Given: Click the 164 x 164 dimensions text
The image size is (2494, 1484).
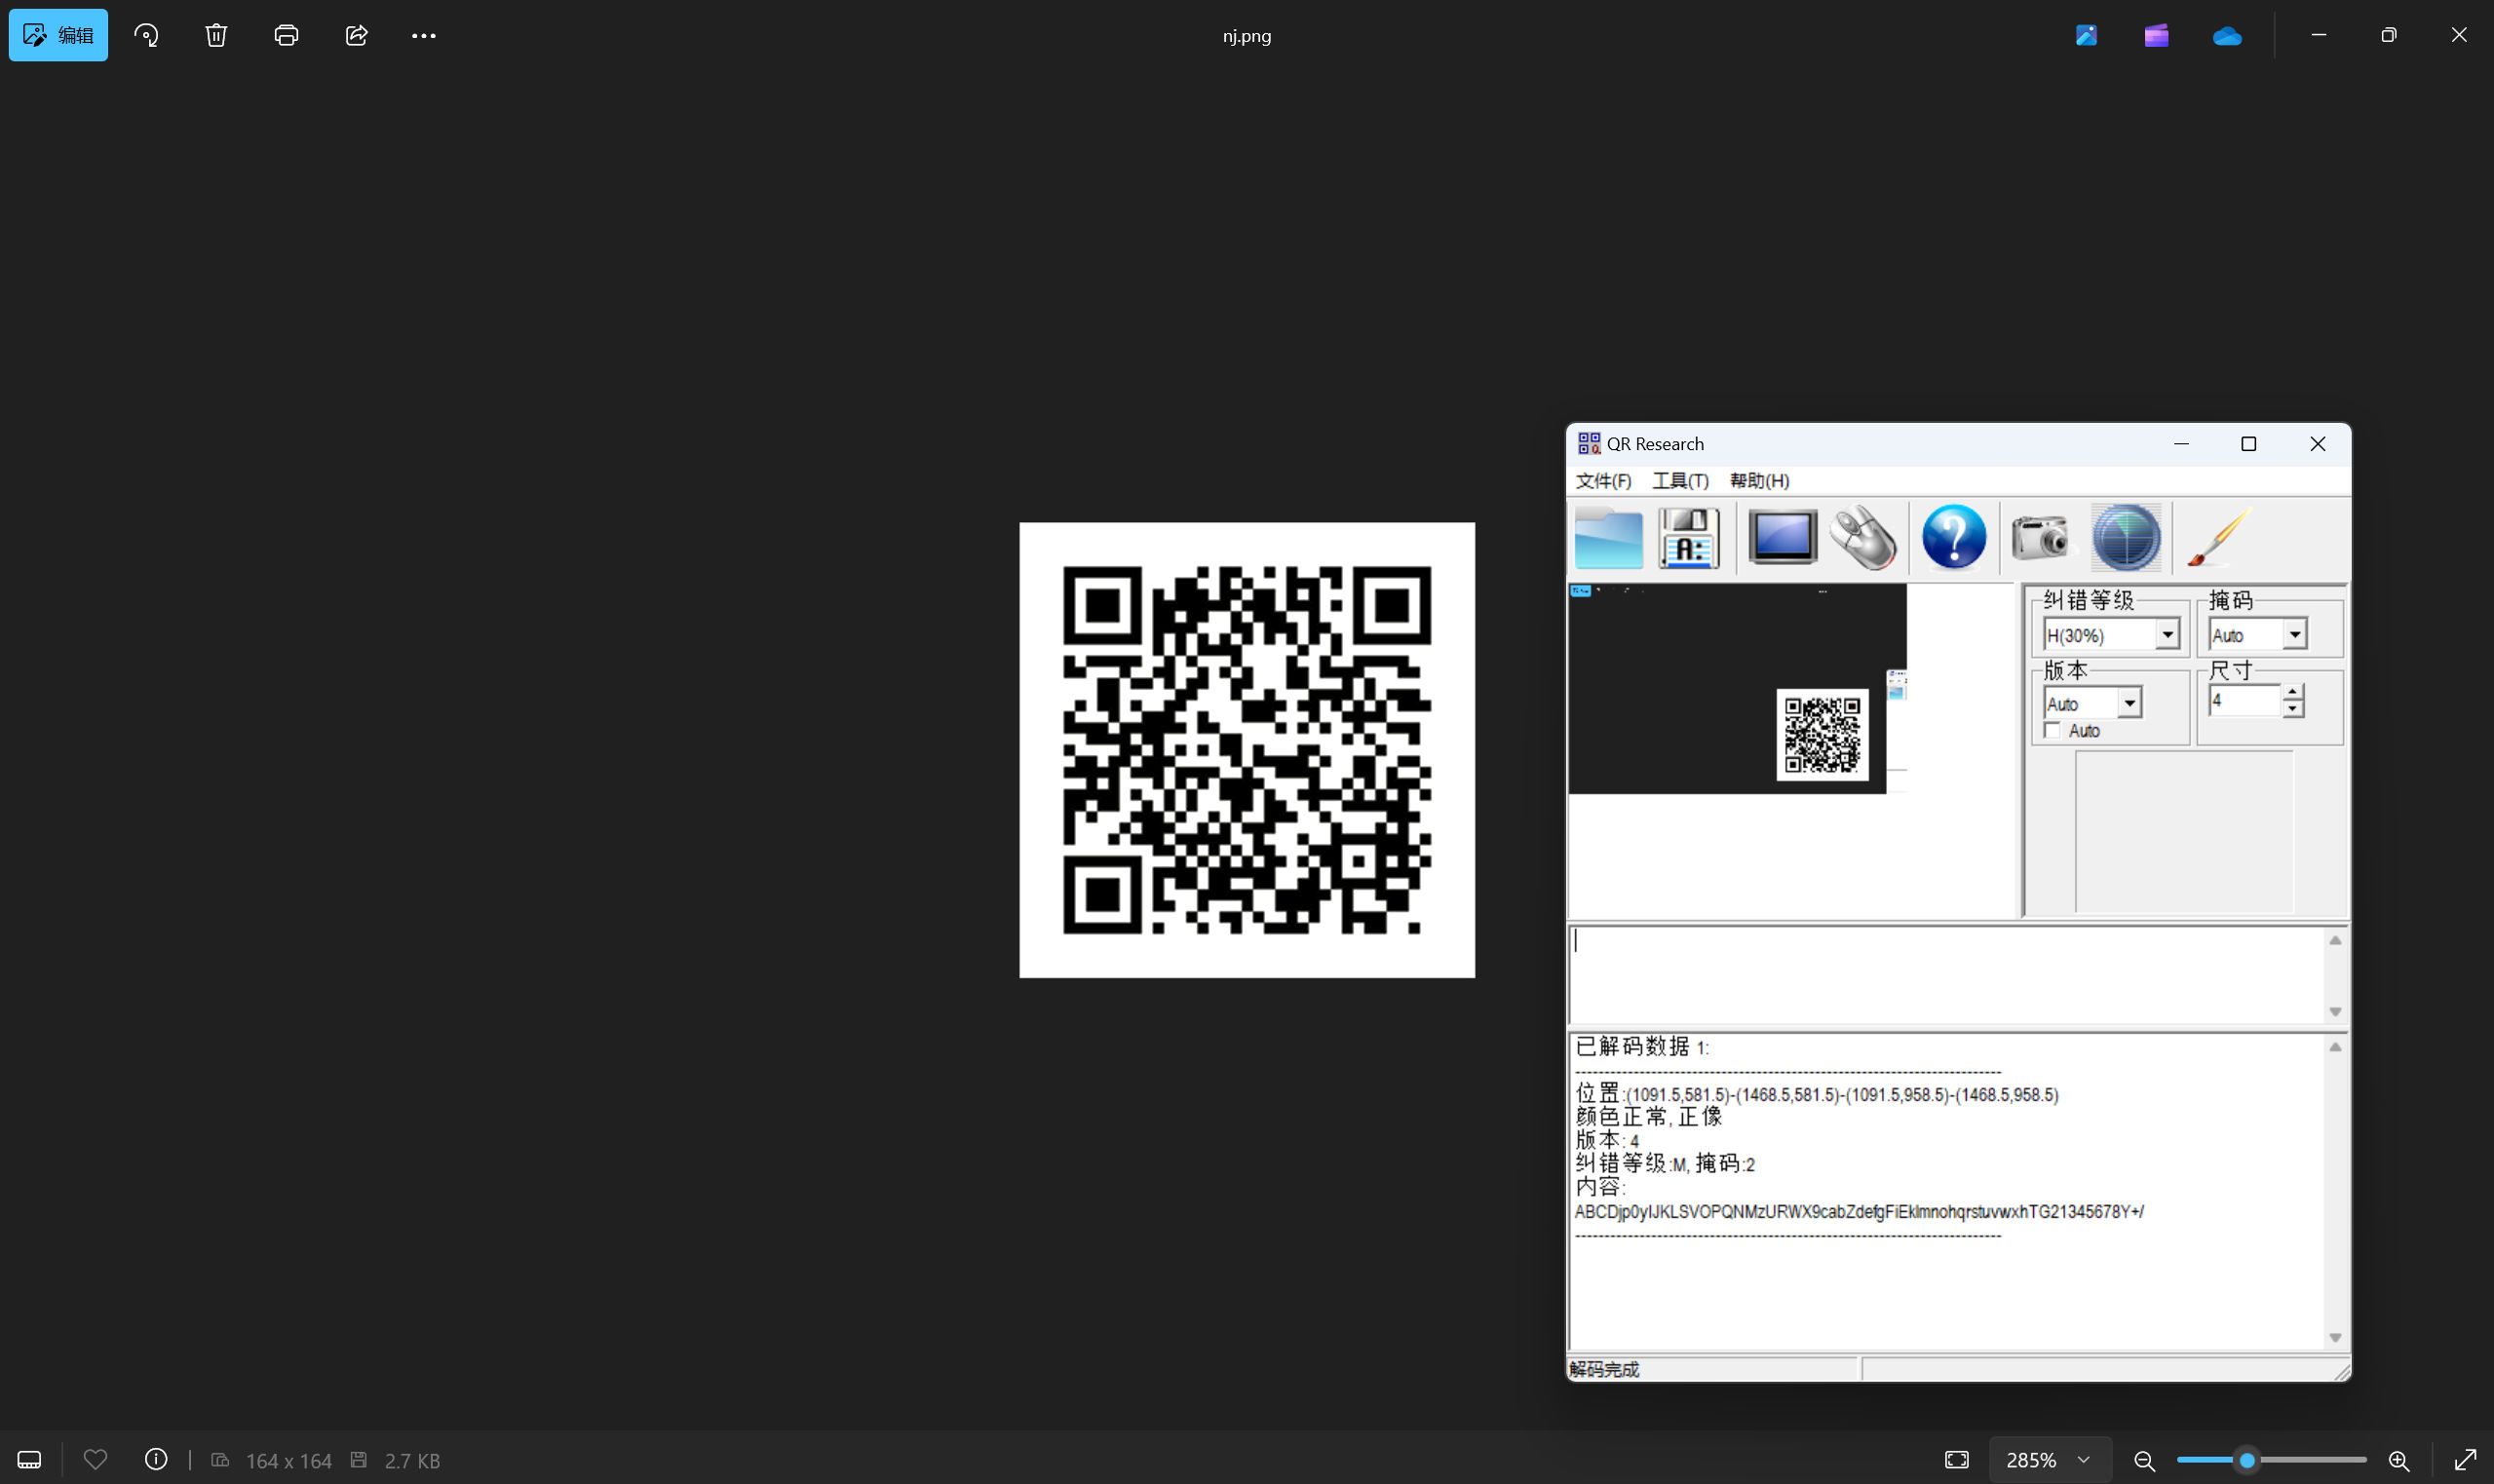Looking at the screenshot, I should 288,1461.
